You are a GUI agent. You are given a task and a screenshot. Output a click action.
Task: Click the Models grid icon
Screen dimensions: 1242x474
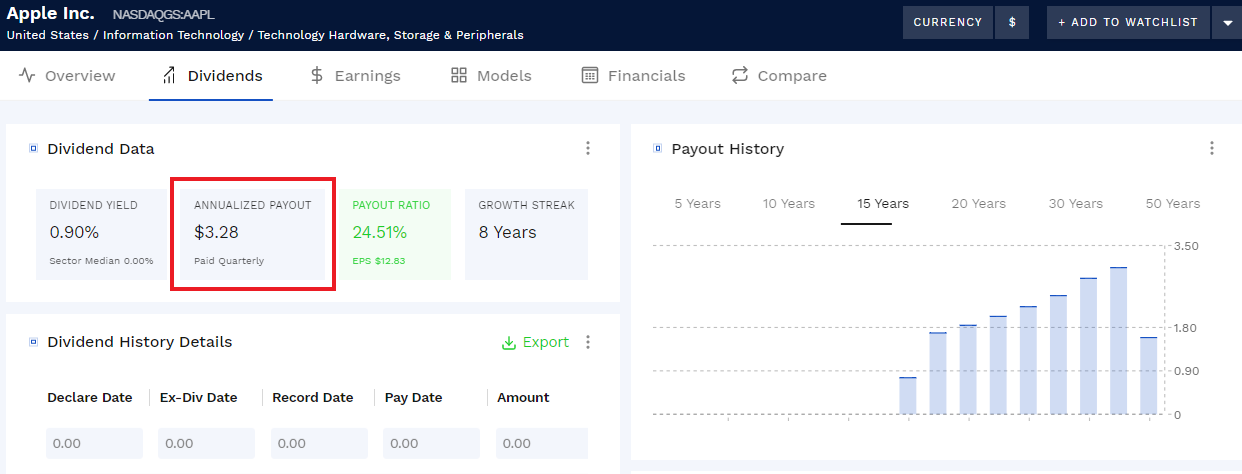pyautogui.click(x=459, y=76)
